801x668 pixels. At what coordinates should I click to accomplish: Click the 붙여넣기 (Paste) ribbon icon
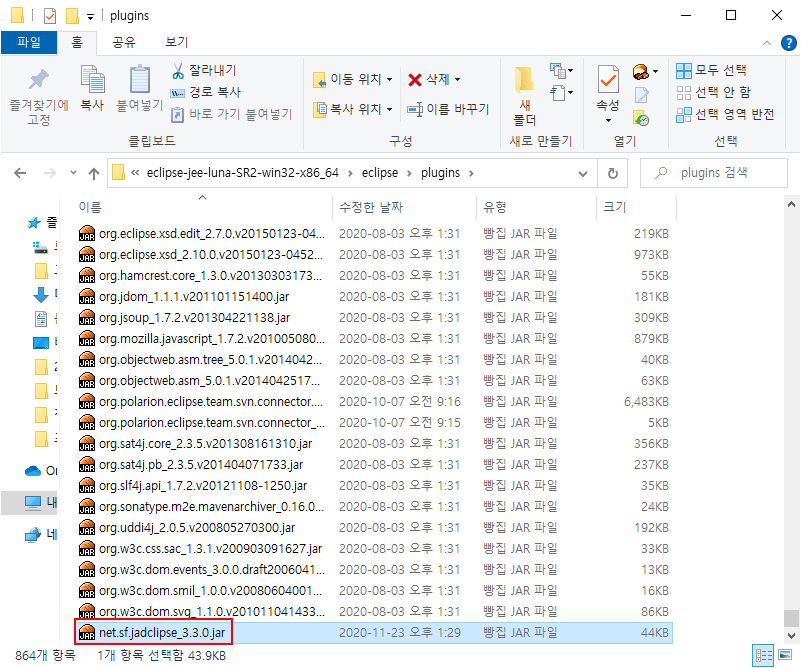point(139,87)
